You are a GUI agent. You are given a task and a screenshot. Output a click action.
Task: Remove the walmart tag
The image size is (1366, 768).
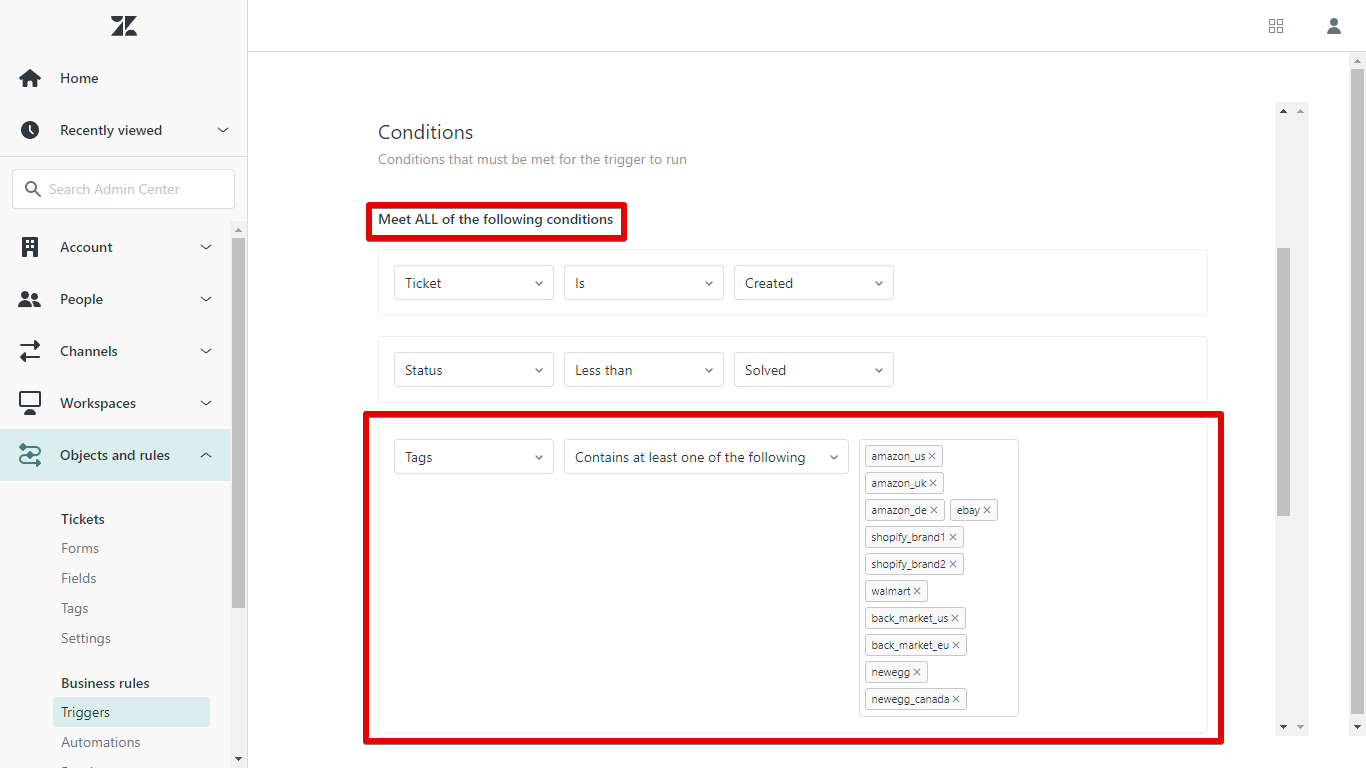coord(917,591)
